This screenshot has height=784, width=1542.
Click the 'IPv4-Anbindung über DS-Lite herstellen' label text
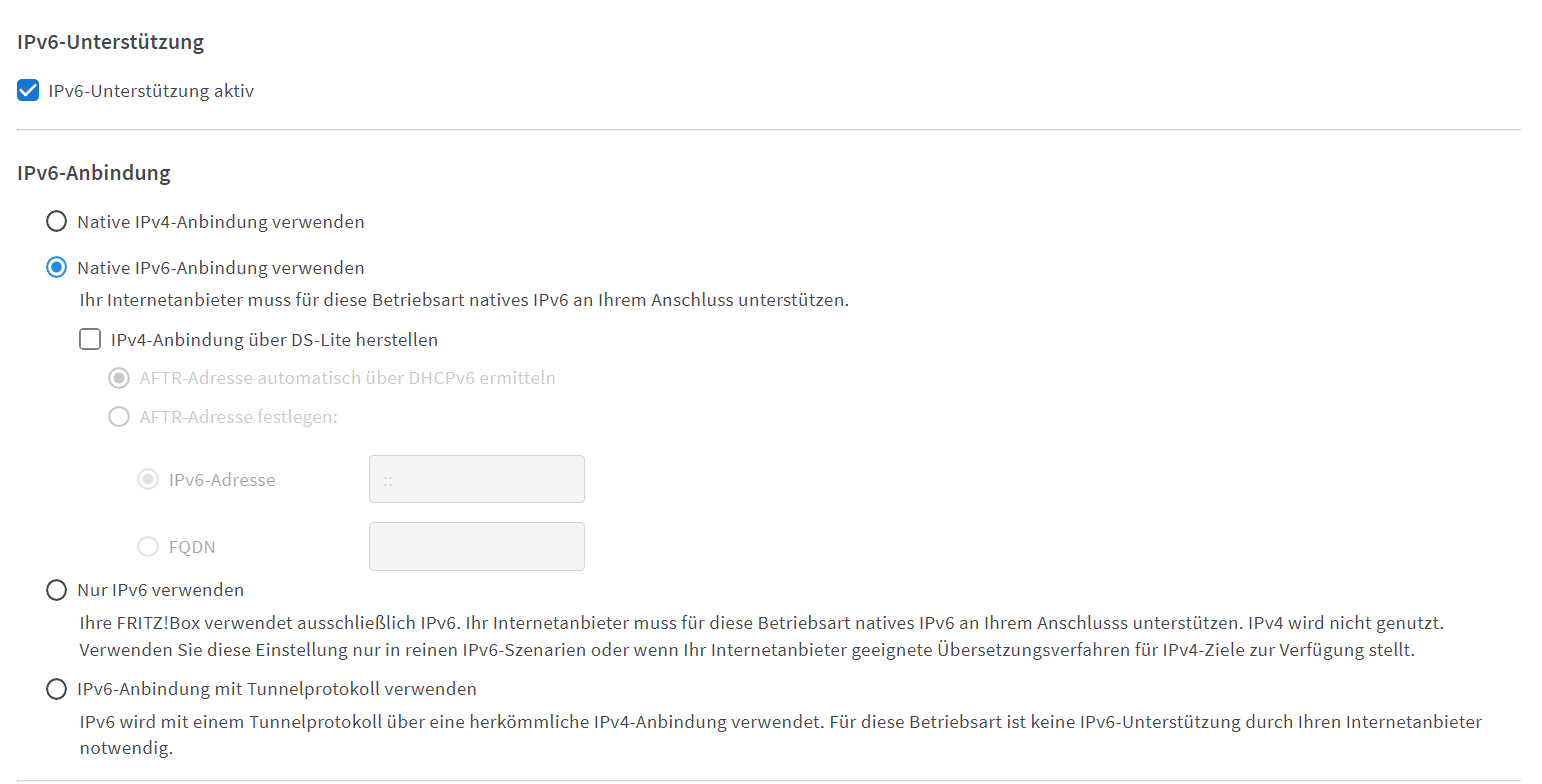275,339
